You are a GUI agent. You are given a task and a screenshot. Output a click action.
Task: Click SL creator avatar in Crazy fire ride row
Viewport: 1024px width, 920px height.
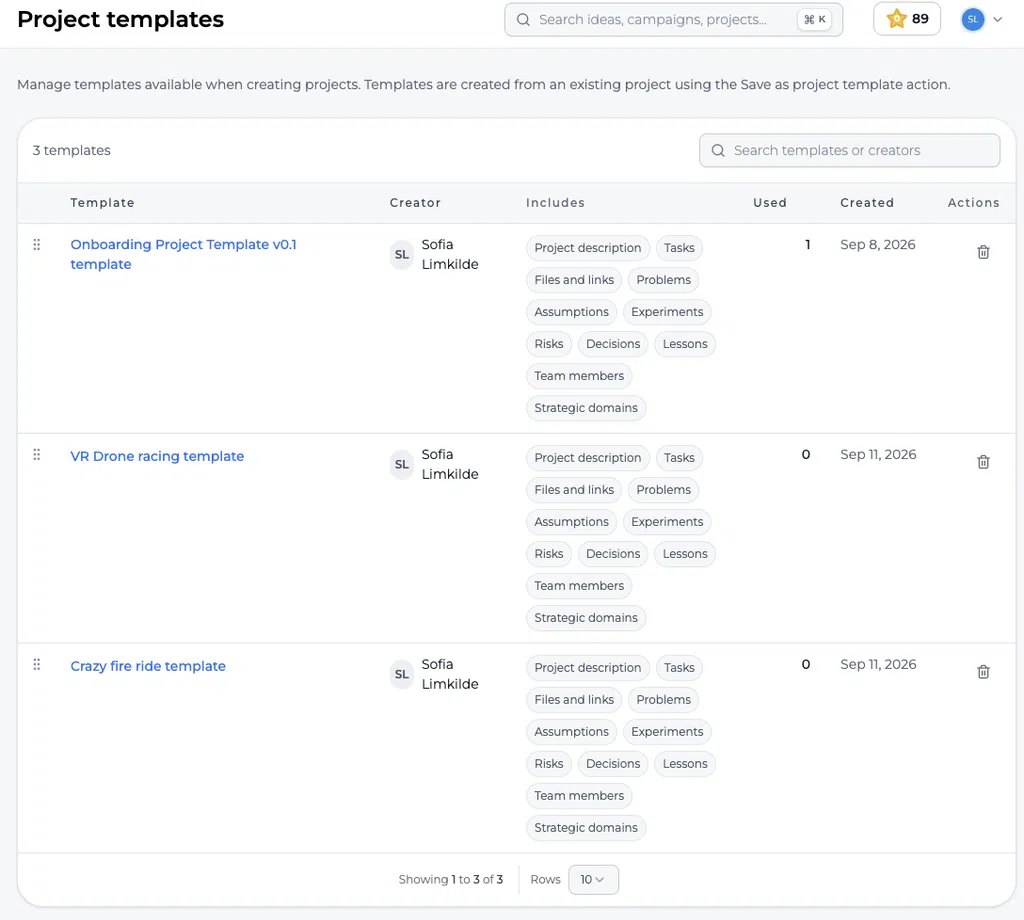click(x=402, y=674)
